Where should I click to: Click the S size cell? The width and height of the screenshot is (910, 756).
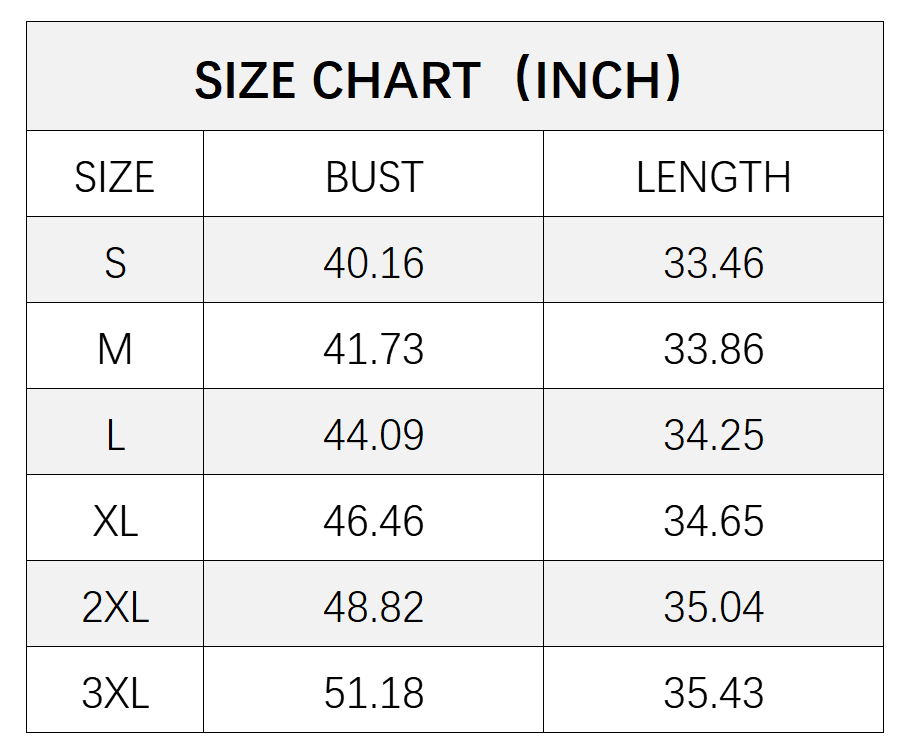(x=115, y=263)
